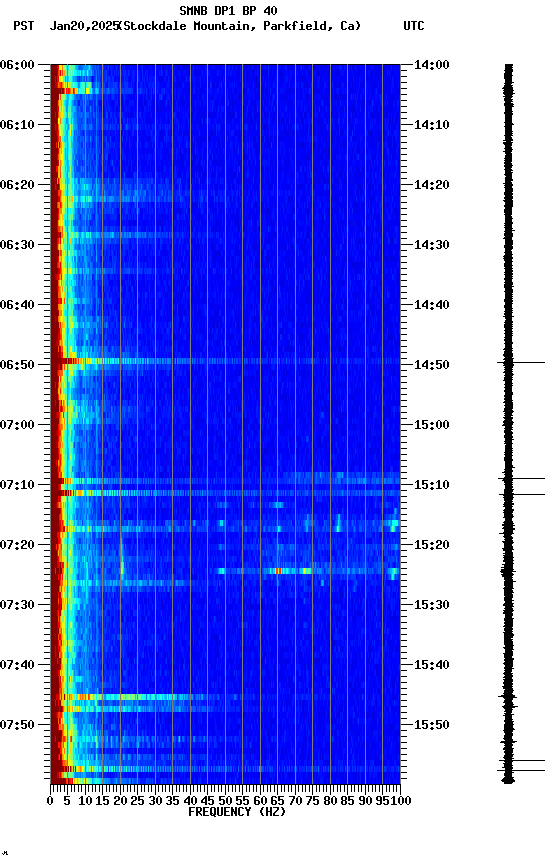Image resolution: width=552 pixels, height=864 pixels.
Task: Click the '06:30' PST time label
Action: pos(17,245)
